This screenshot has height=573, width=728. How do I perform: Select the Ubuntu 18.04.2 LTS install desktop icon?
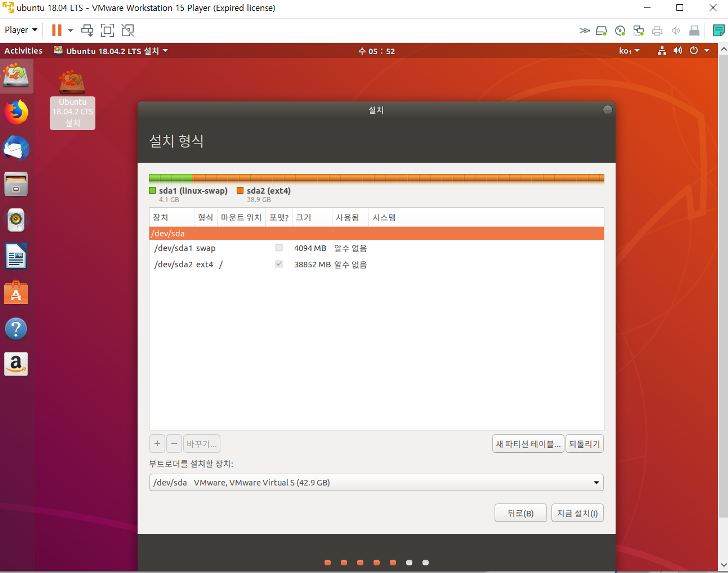coord(72,99)
